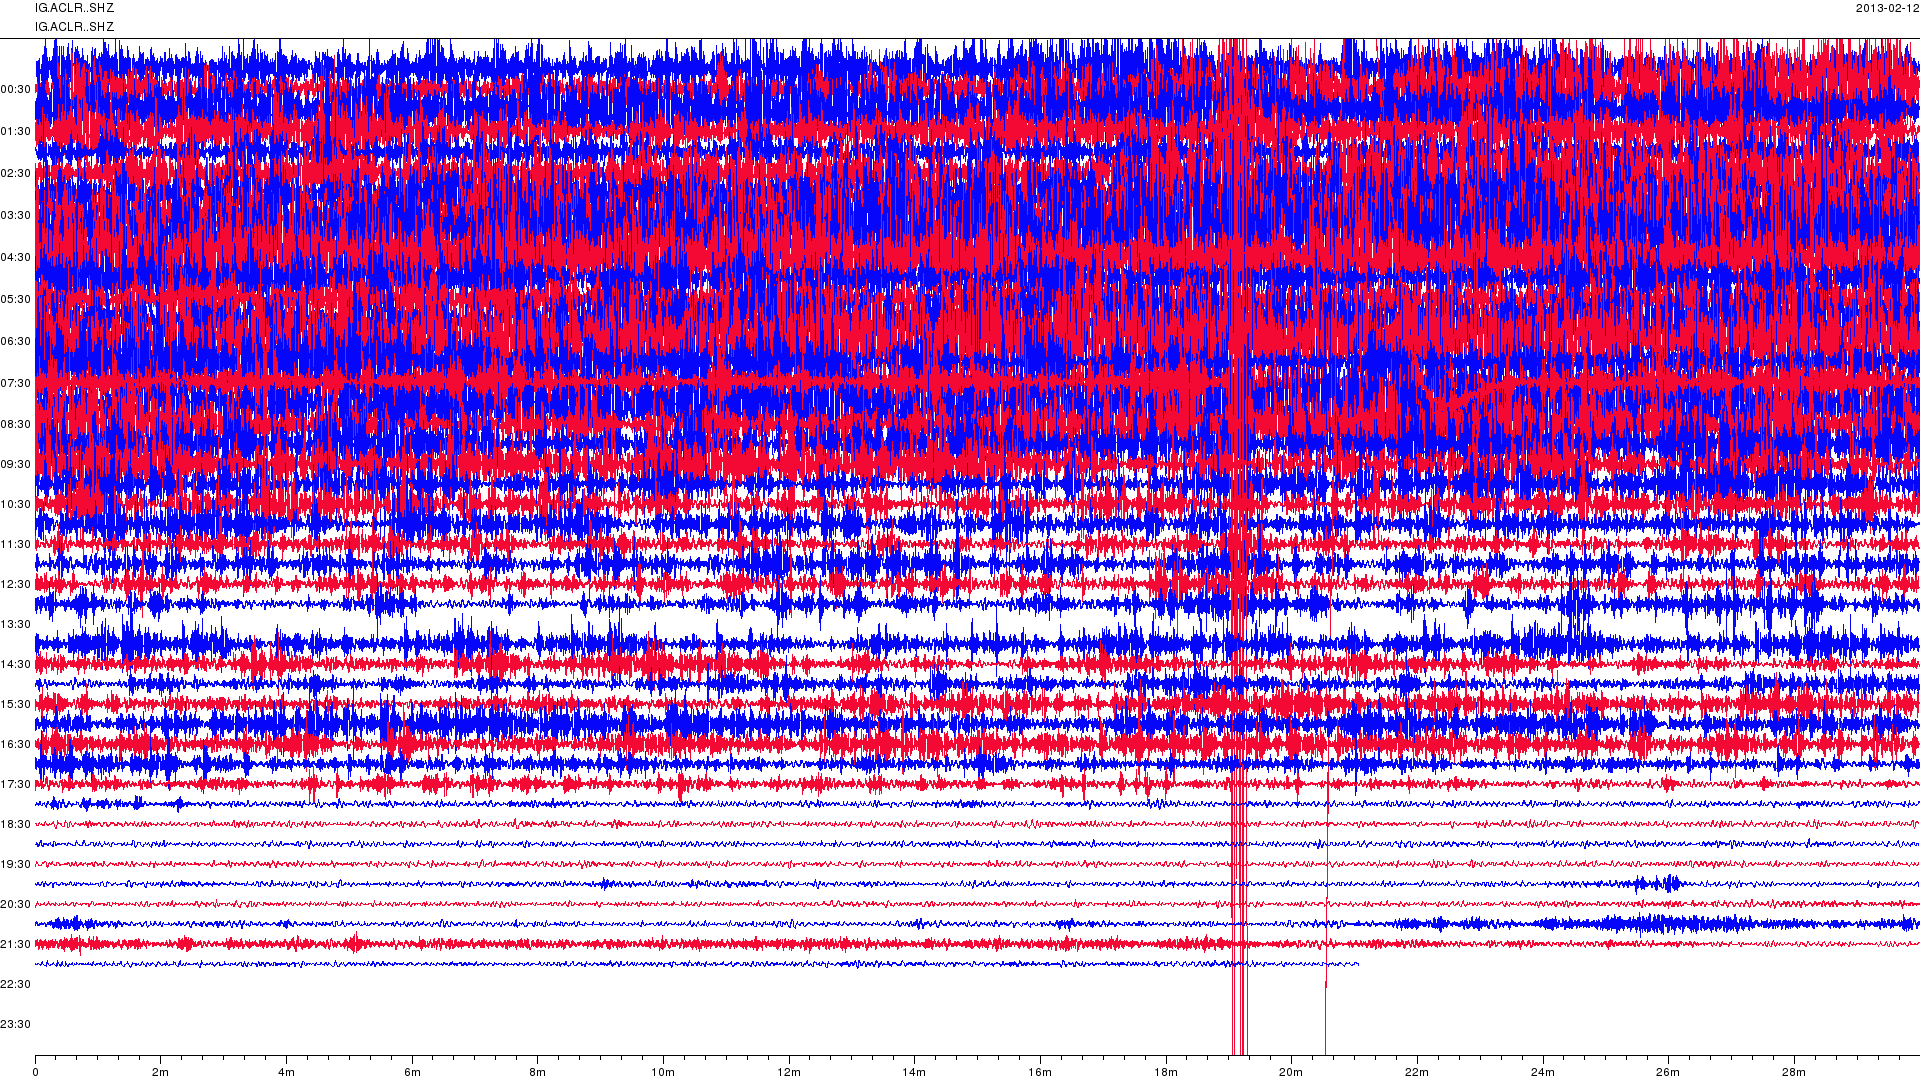Select the 20:30 time label

click(x=15, y=905)
